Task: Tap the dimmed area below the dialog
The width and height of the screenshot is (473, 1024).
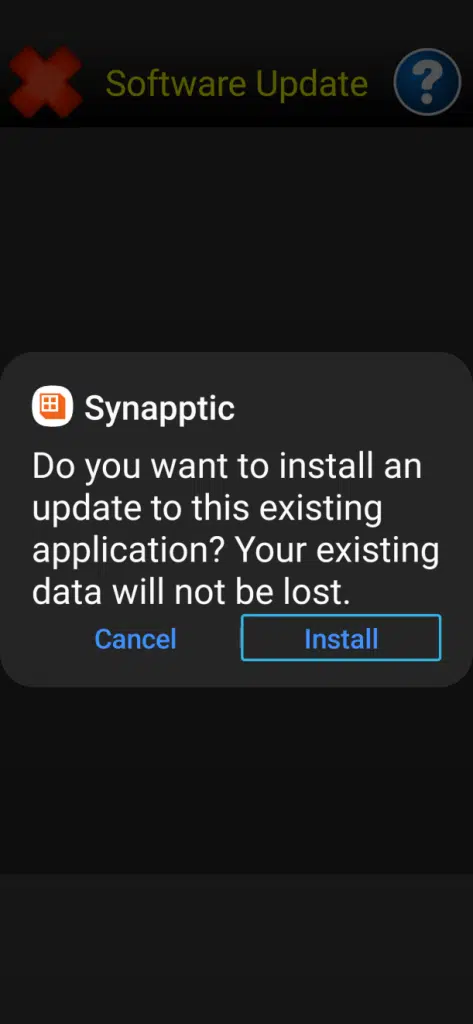Action: (236, 780)
